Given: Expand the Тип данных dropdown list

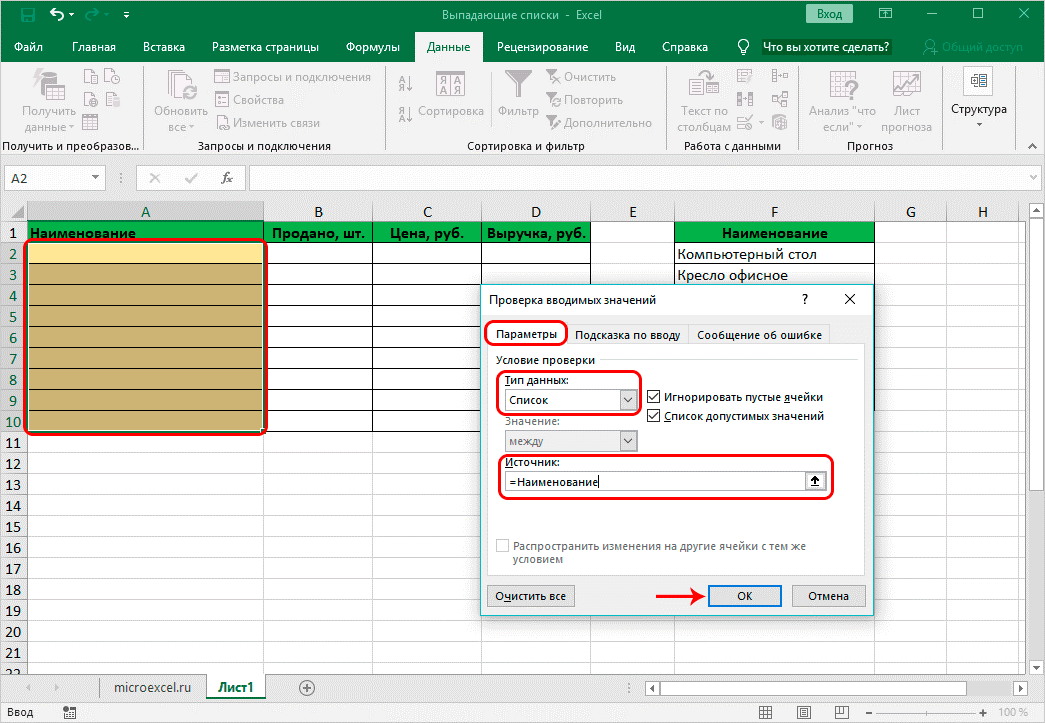Looking at the screenshot, I should [628, 400].
